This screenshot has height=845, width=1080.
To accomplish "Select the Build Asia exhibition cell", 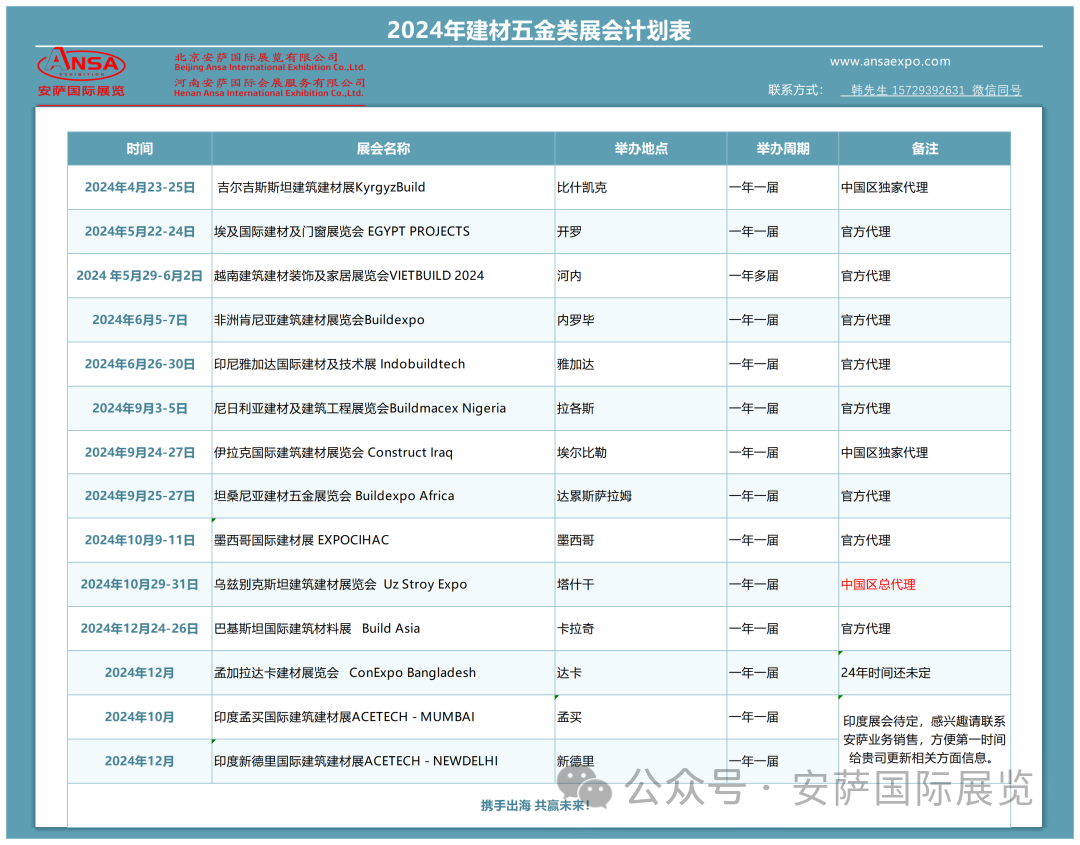I will 383,628.
